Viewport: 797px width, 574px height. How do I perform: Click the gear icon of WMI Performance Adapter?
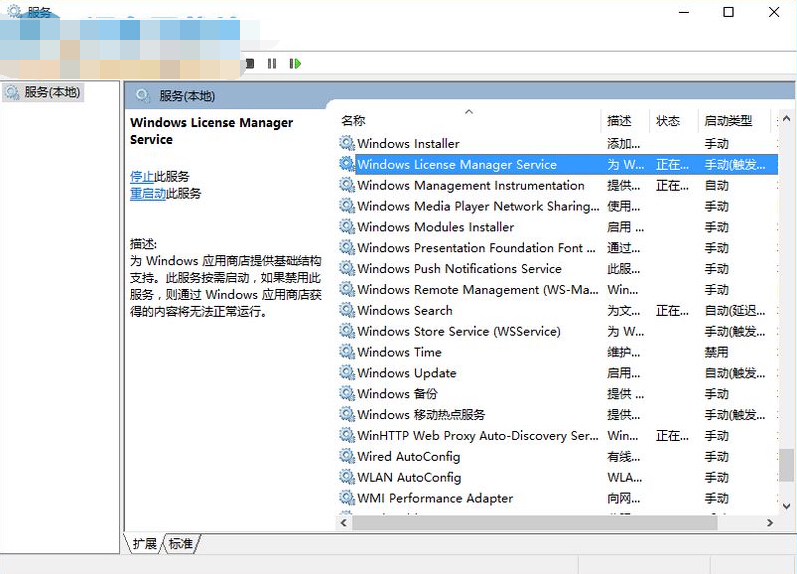pyautogui.click(x=347, y=498)
